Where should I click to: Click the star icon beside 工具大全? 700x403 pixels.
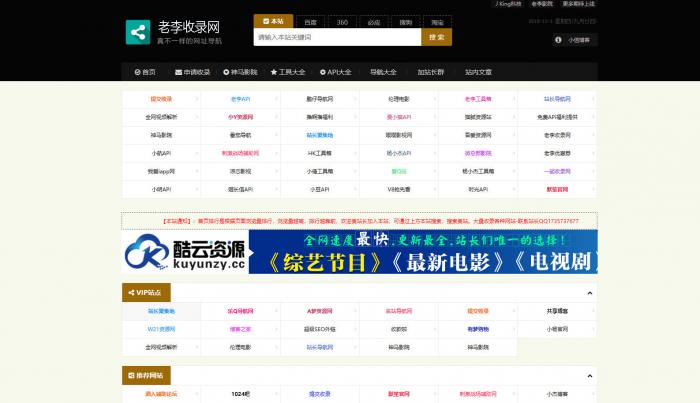click(x=273, y=72)
